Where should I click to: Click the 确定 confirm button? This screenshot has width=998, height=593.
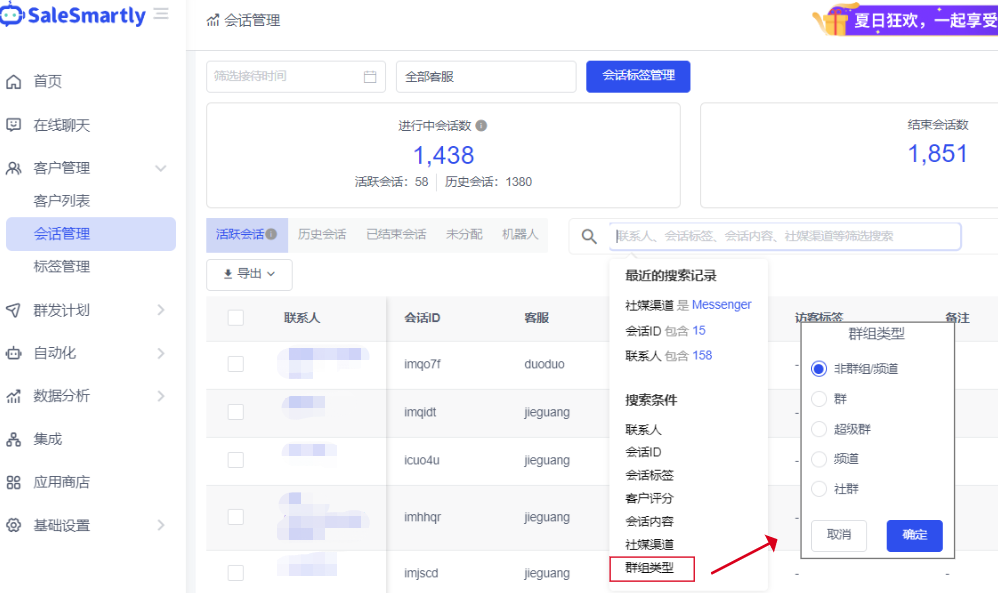(914, 535)
